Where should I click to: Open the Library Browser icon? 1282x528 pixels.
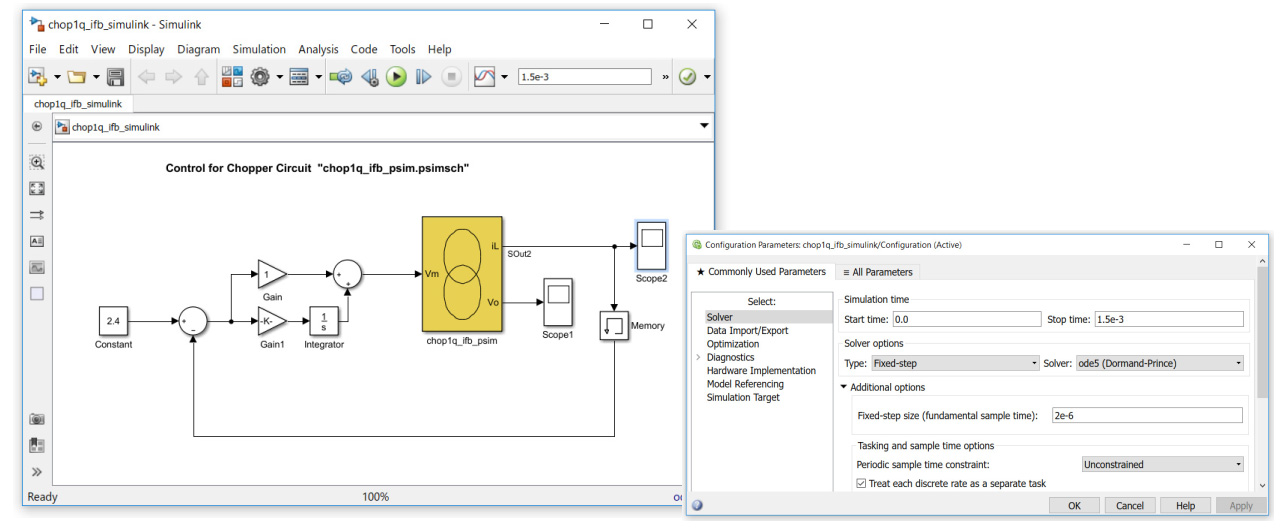(232, 77)
